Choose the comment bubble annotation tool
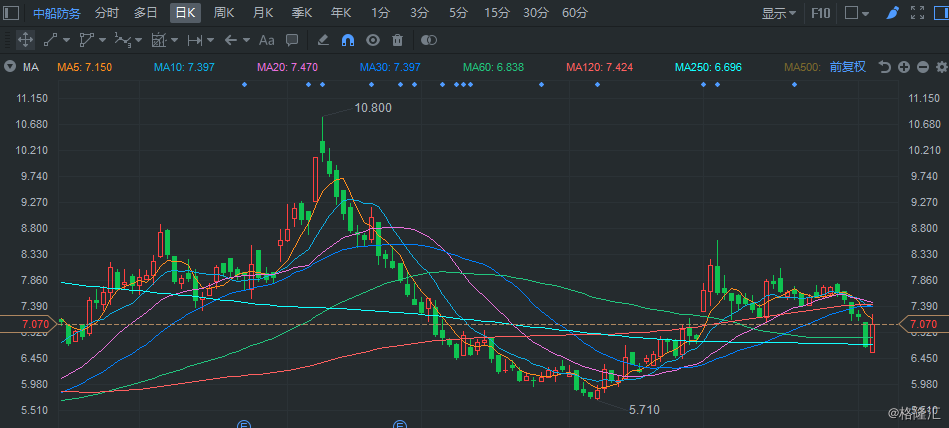 click(292, 40)
